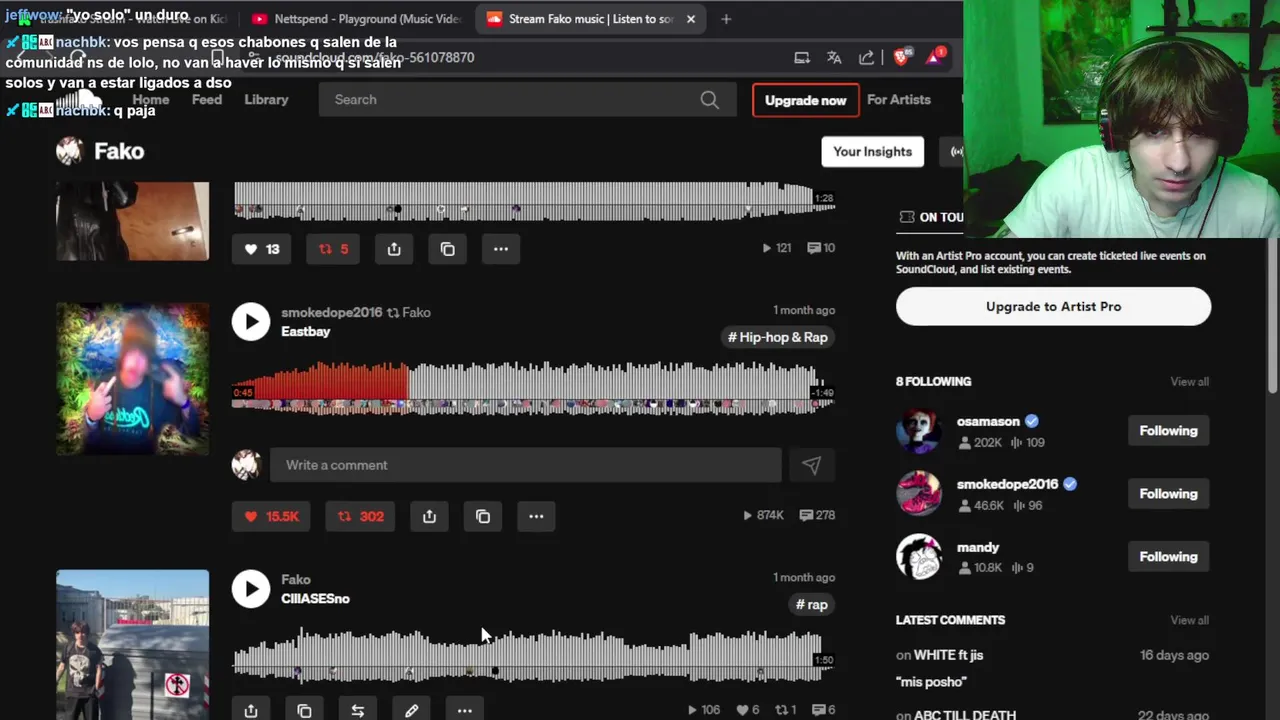The width and height of the screenshot is (1280, 720).
Task: Seek within the Eastbay waveform
Action: [x=533, y=388]
